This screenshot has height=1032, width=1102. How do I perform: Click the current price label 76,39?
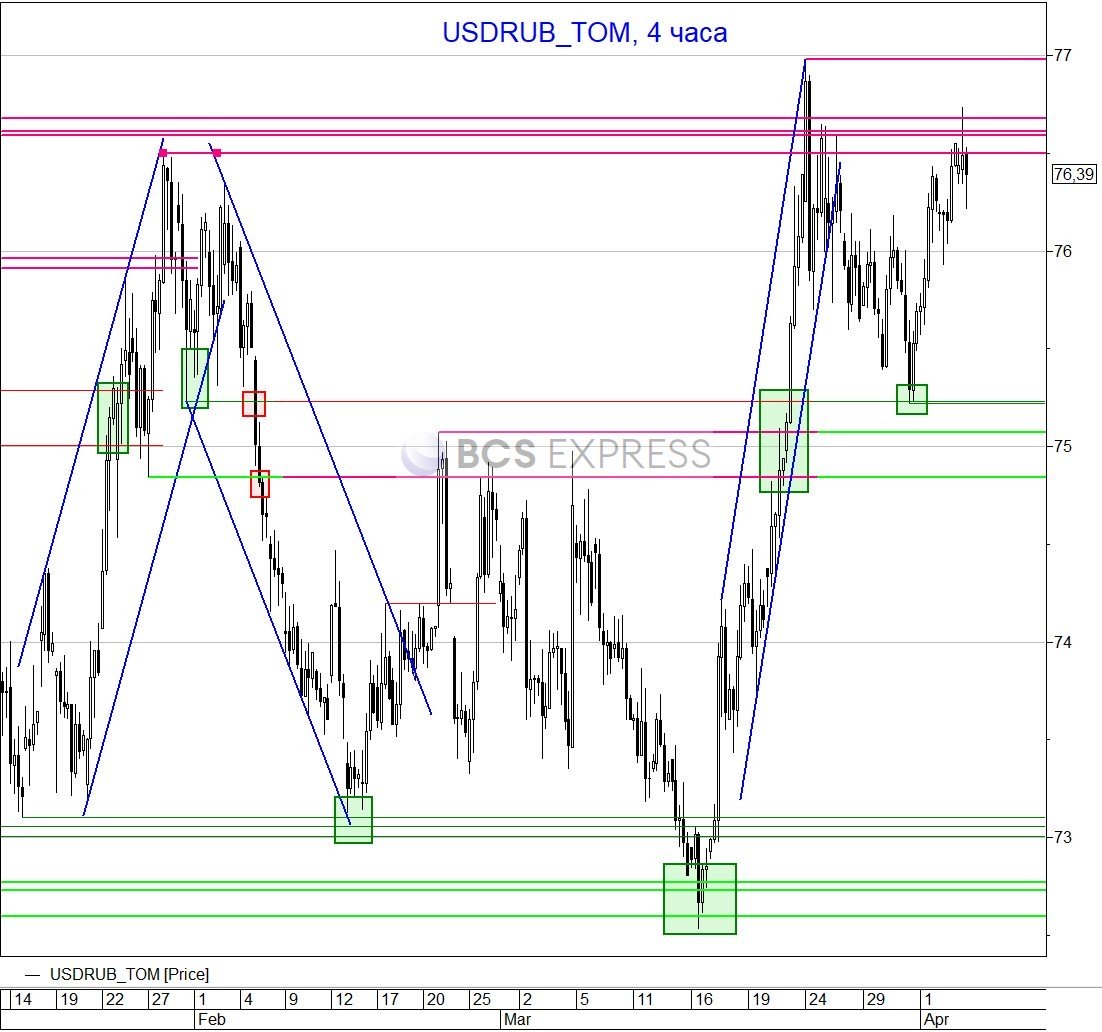click(1074, 175)
